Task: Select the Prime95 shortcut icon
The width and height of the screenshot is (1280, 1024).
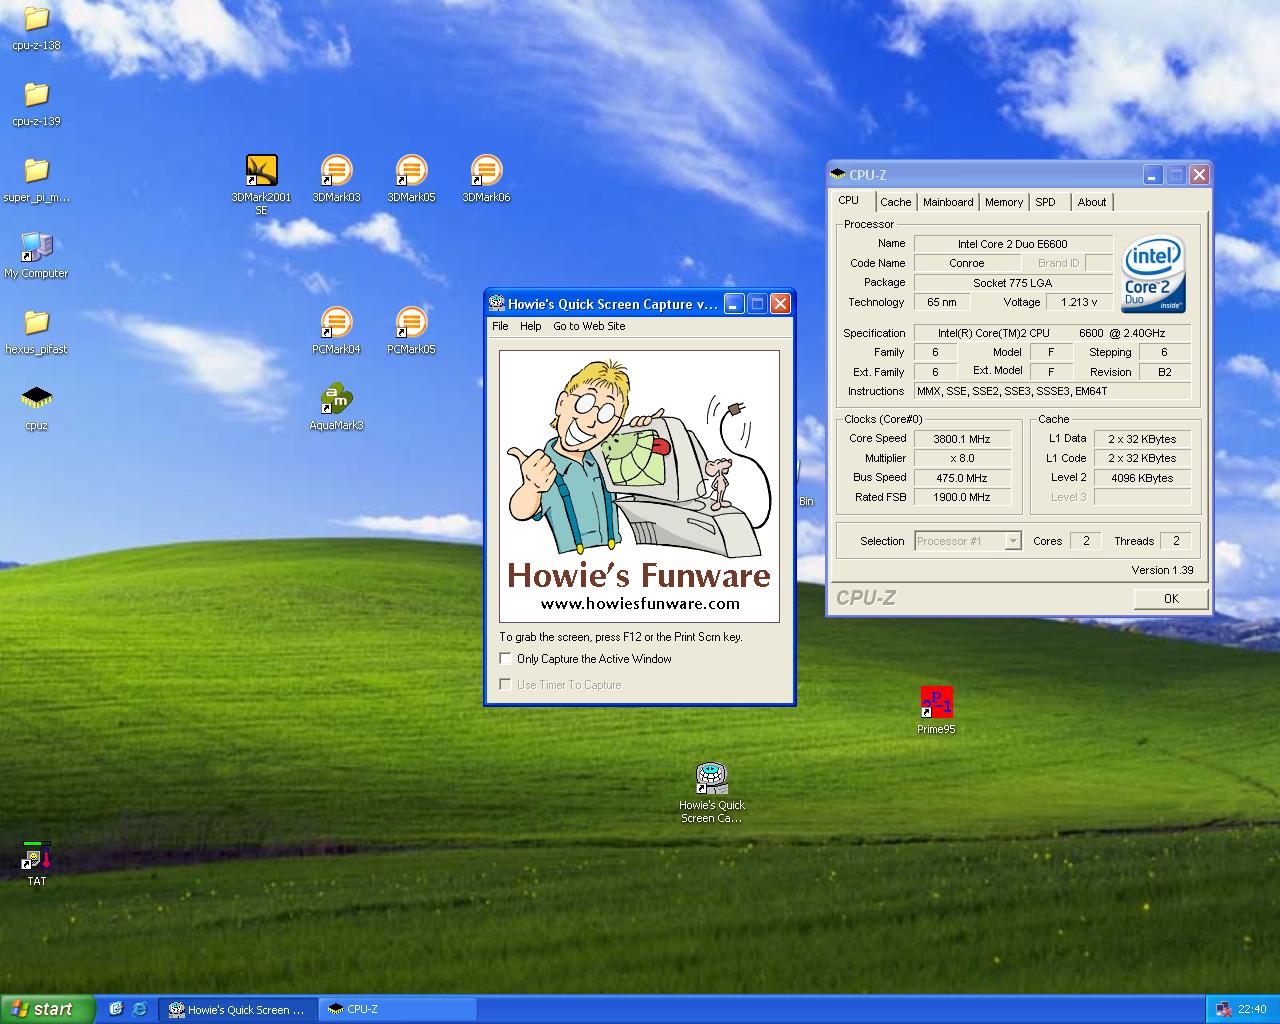Action: click(x=936, y=702)
